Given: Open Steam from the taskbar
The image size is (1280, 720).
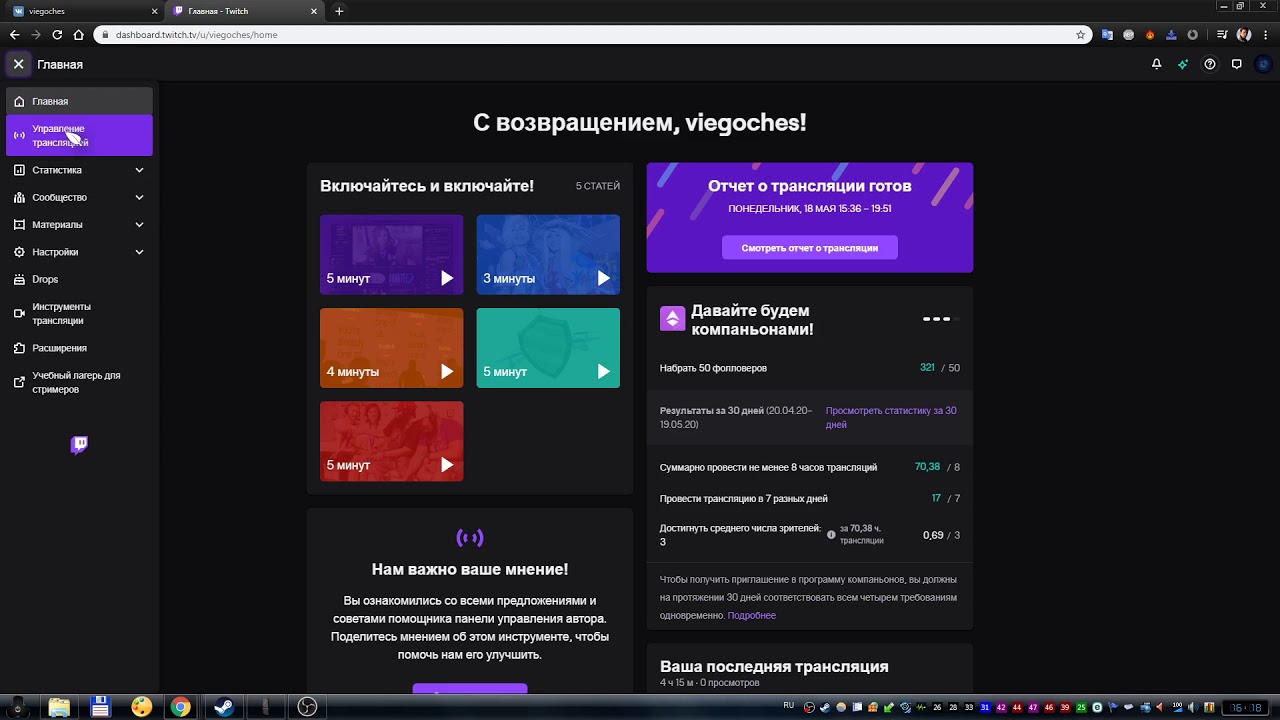Looking at the screenshot, I should tap(222, 708).
